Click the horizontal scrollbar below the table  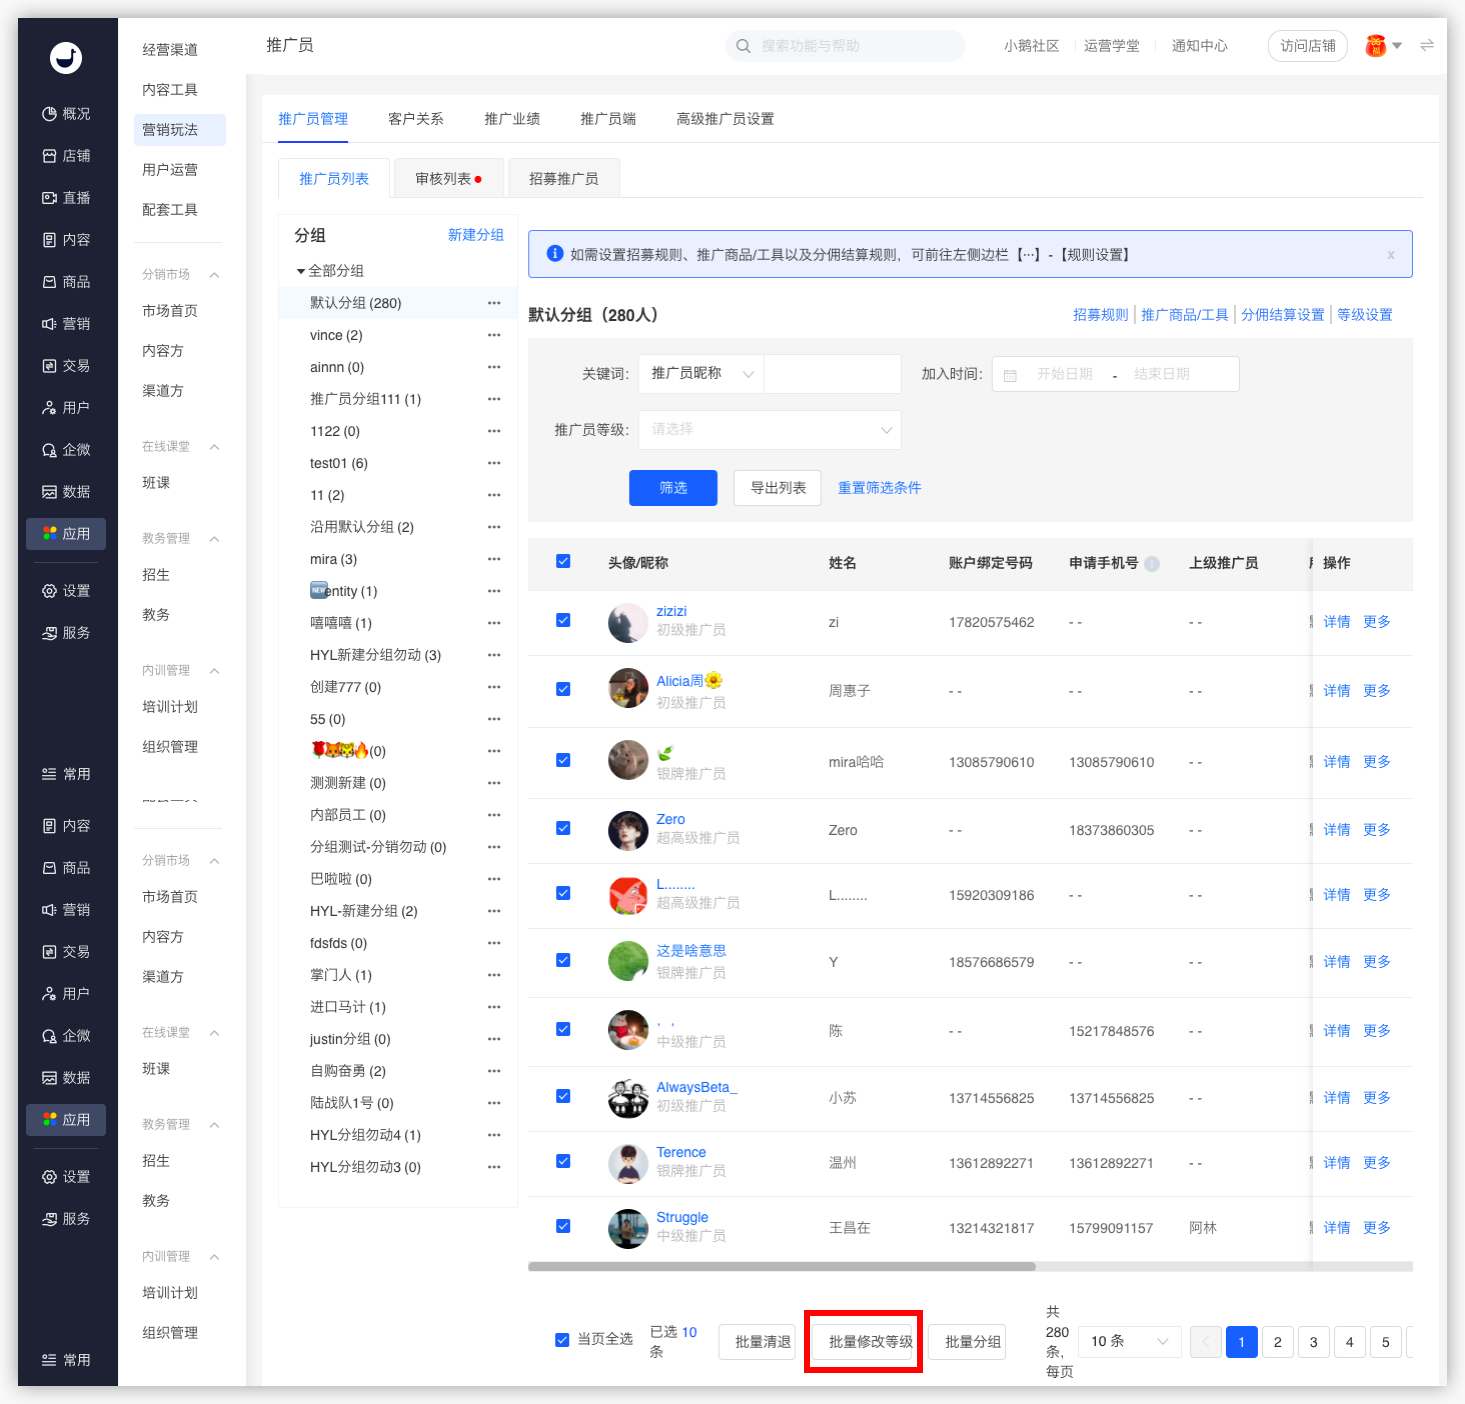782,1266
